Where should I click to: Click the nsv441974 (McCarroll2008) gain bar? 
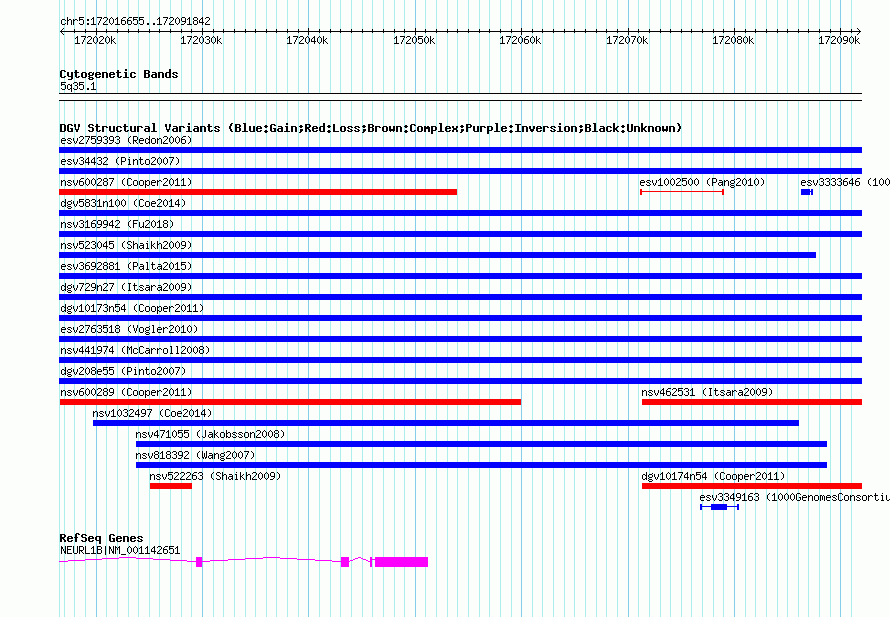(x=460, y=360)
